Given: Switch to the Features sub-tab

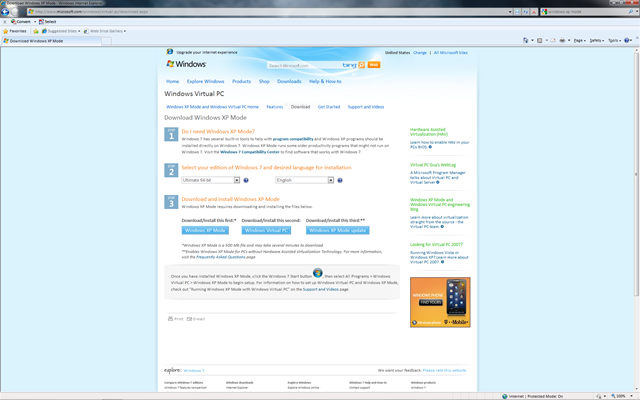Looking at the screenshot, I should coord(275,107).
